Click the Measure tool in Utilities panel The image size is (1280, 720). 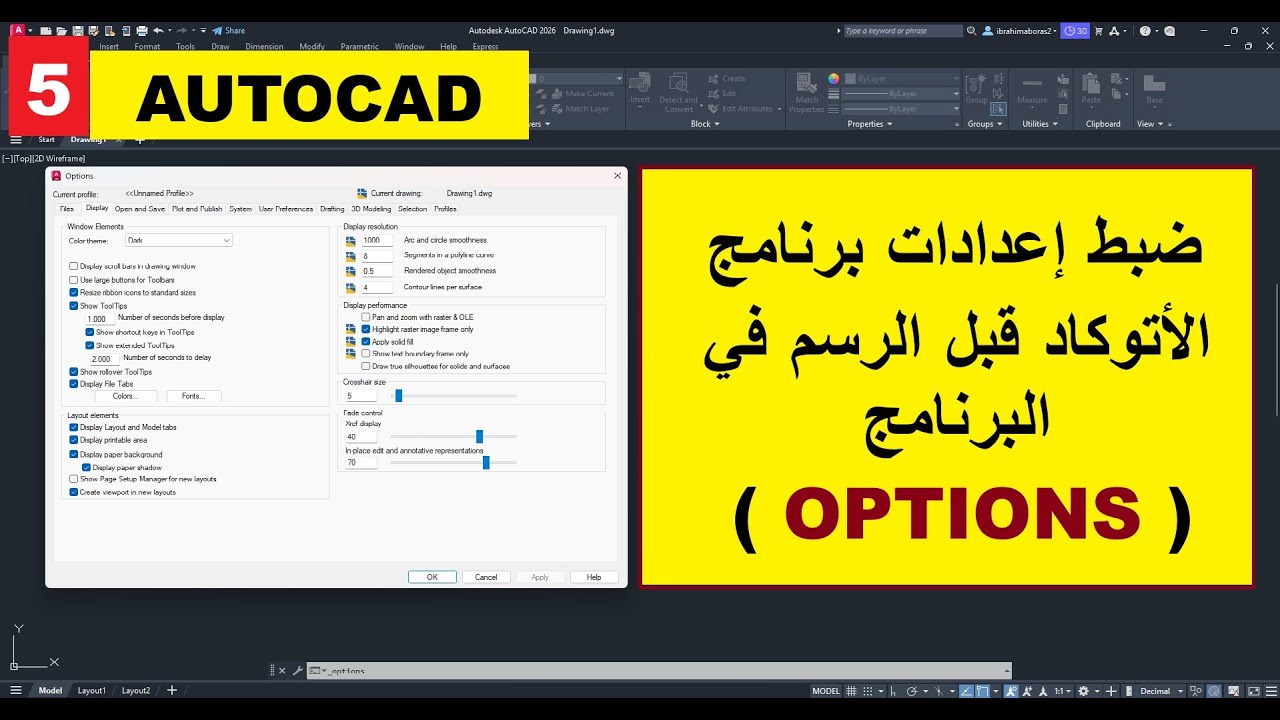1032,89
